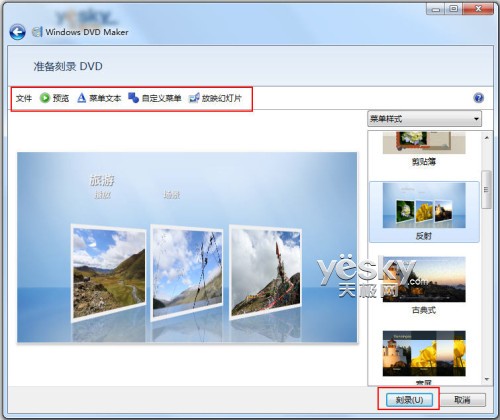Minimize the DVD Maker window
This screenshot has width=500, height=420.
pyautogui.click(x=436, y=9)
